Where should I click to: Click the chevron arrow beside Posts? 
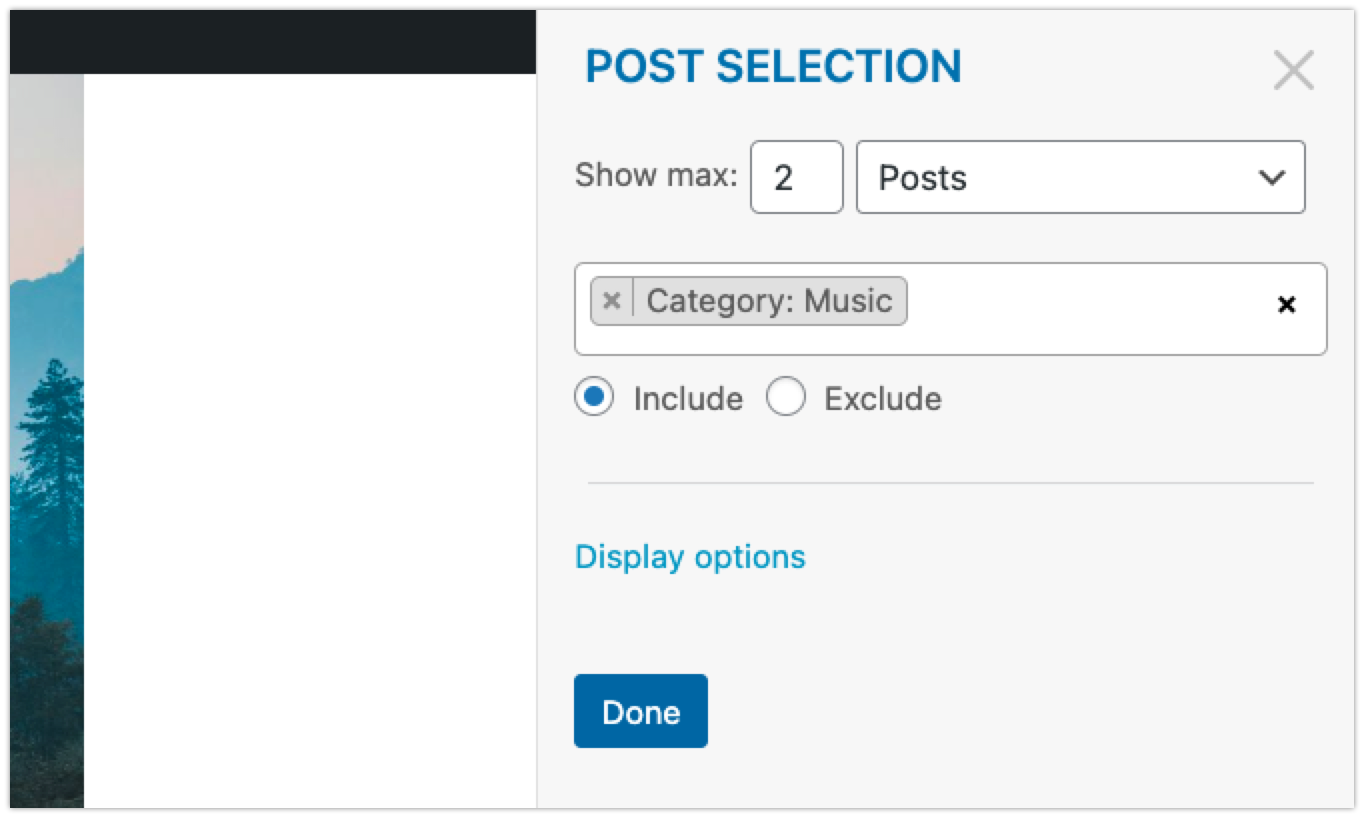point(1271,178)
